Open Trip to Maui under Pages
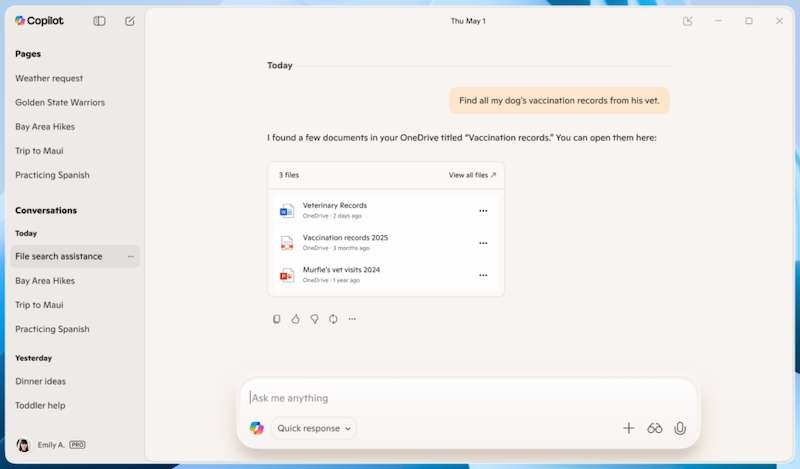Screen dimensions: 800x469 [39, 151]
